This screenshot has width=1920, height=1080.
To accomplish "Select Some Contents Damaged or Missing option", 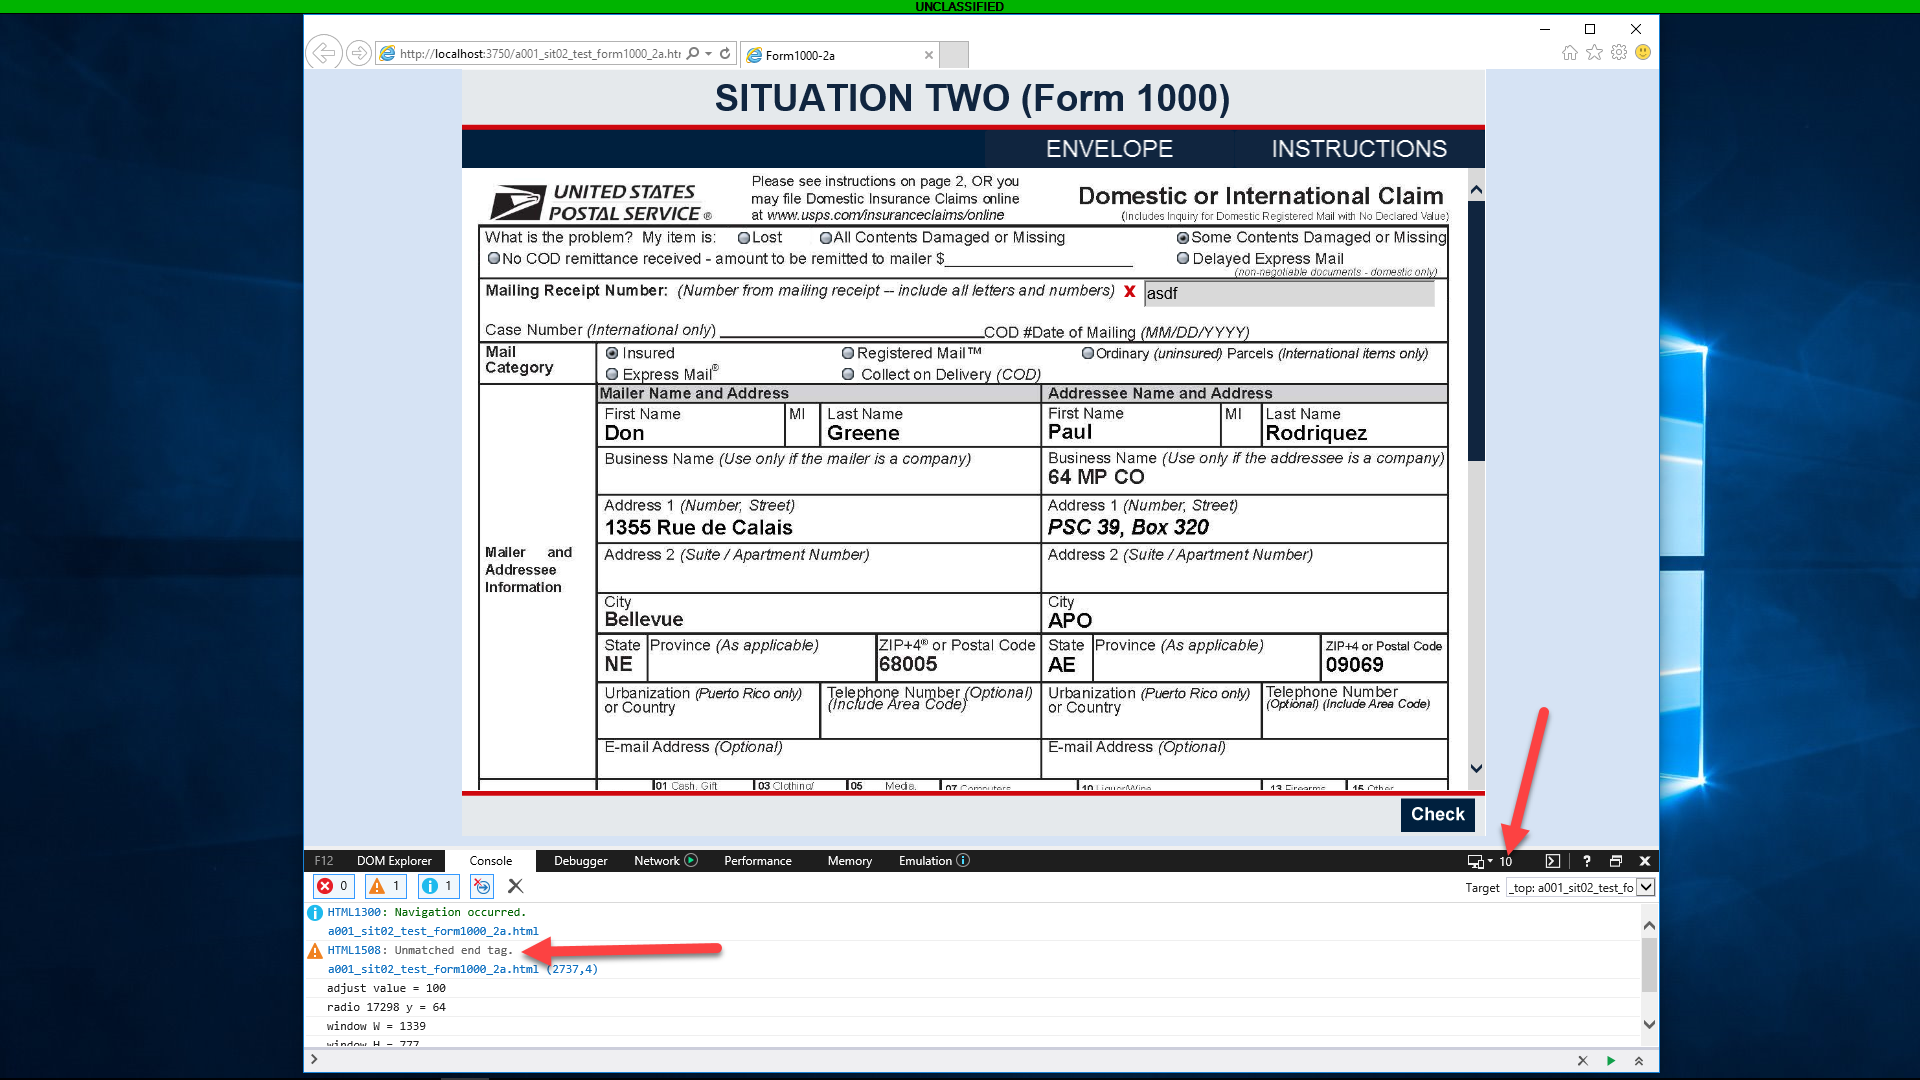I will point(1183,238).
